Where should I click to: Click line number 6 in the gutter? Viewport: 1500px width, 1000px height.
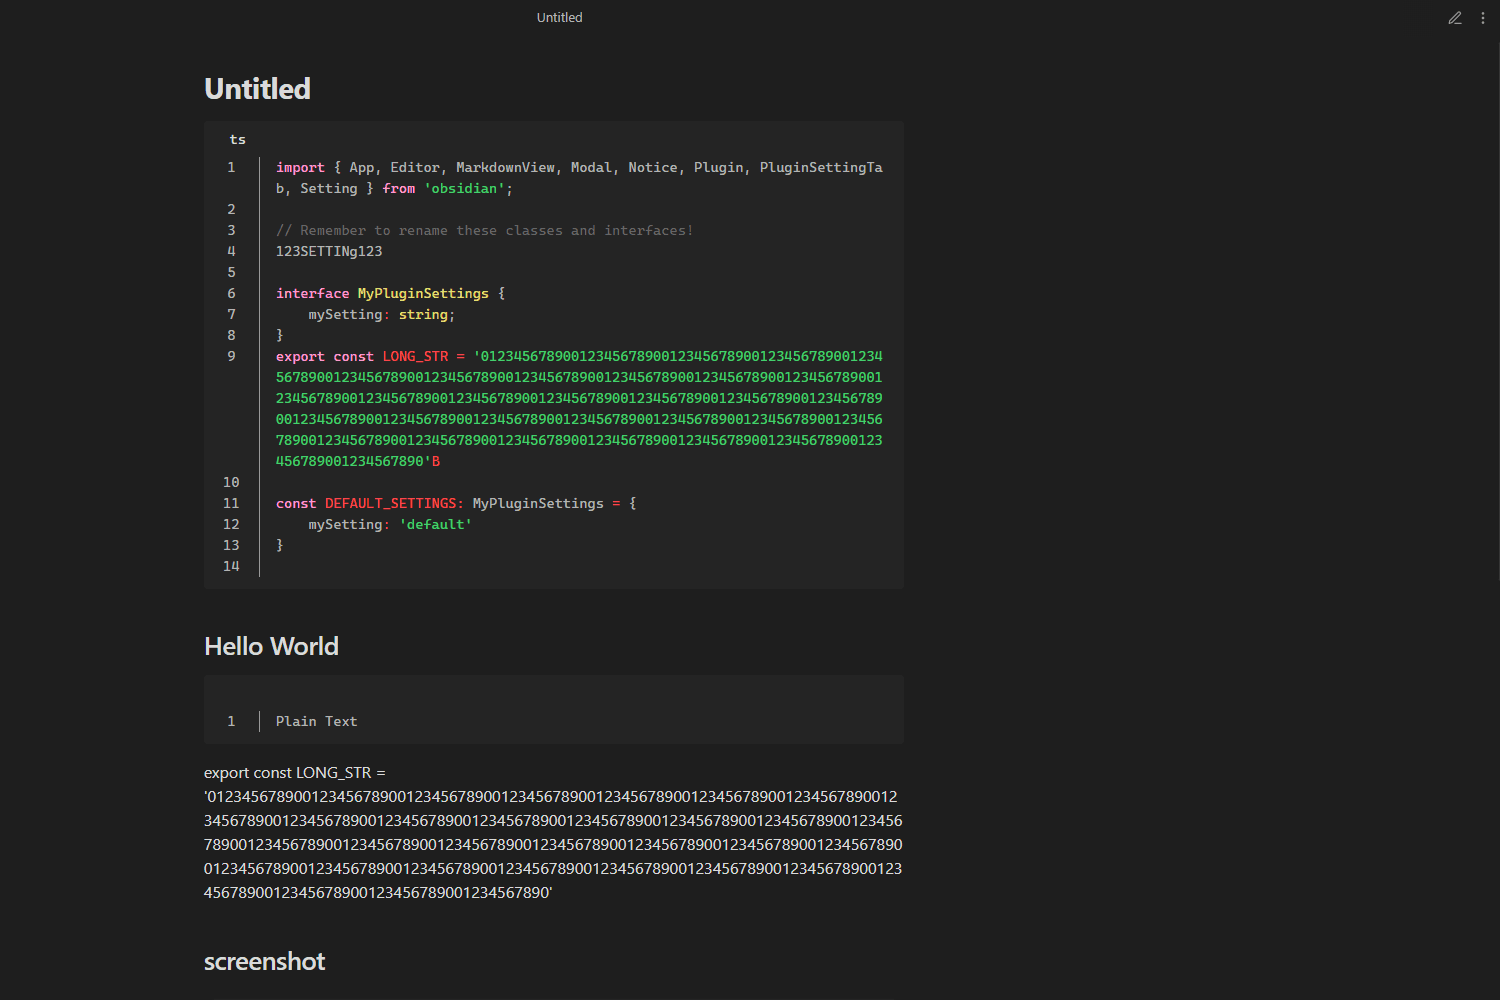[x=231, y=294]
